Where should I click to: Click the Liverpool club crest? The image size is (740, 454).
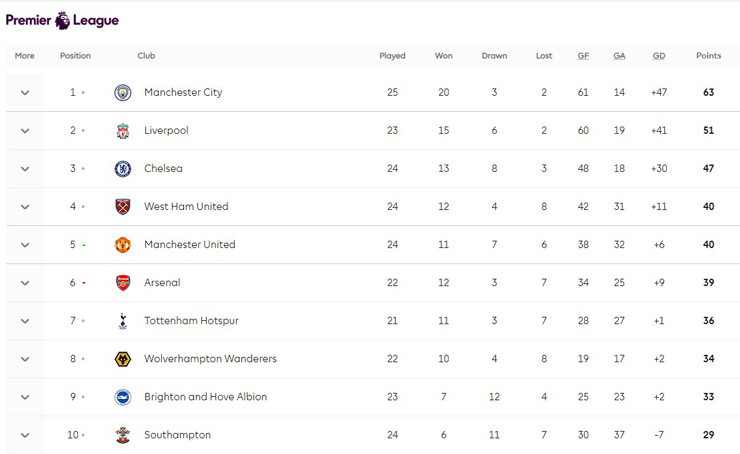[123, 131]
